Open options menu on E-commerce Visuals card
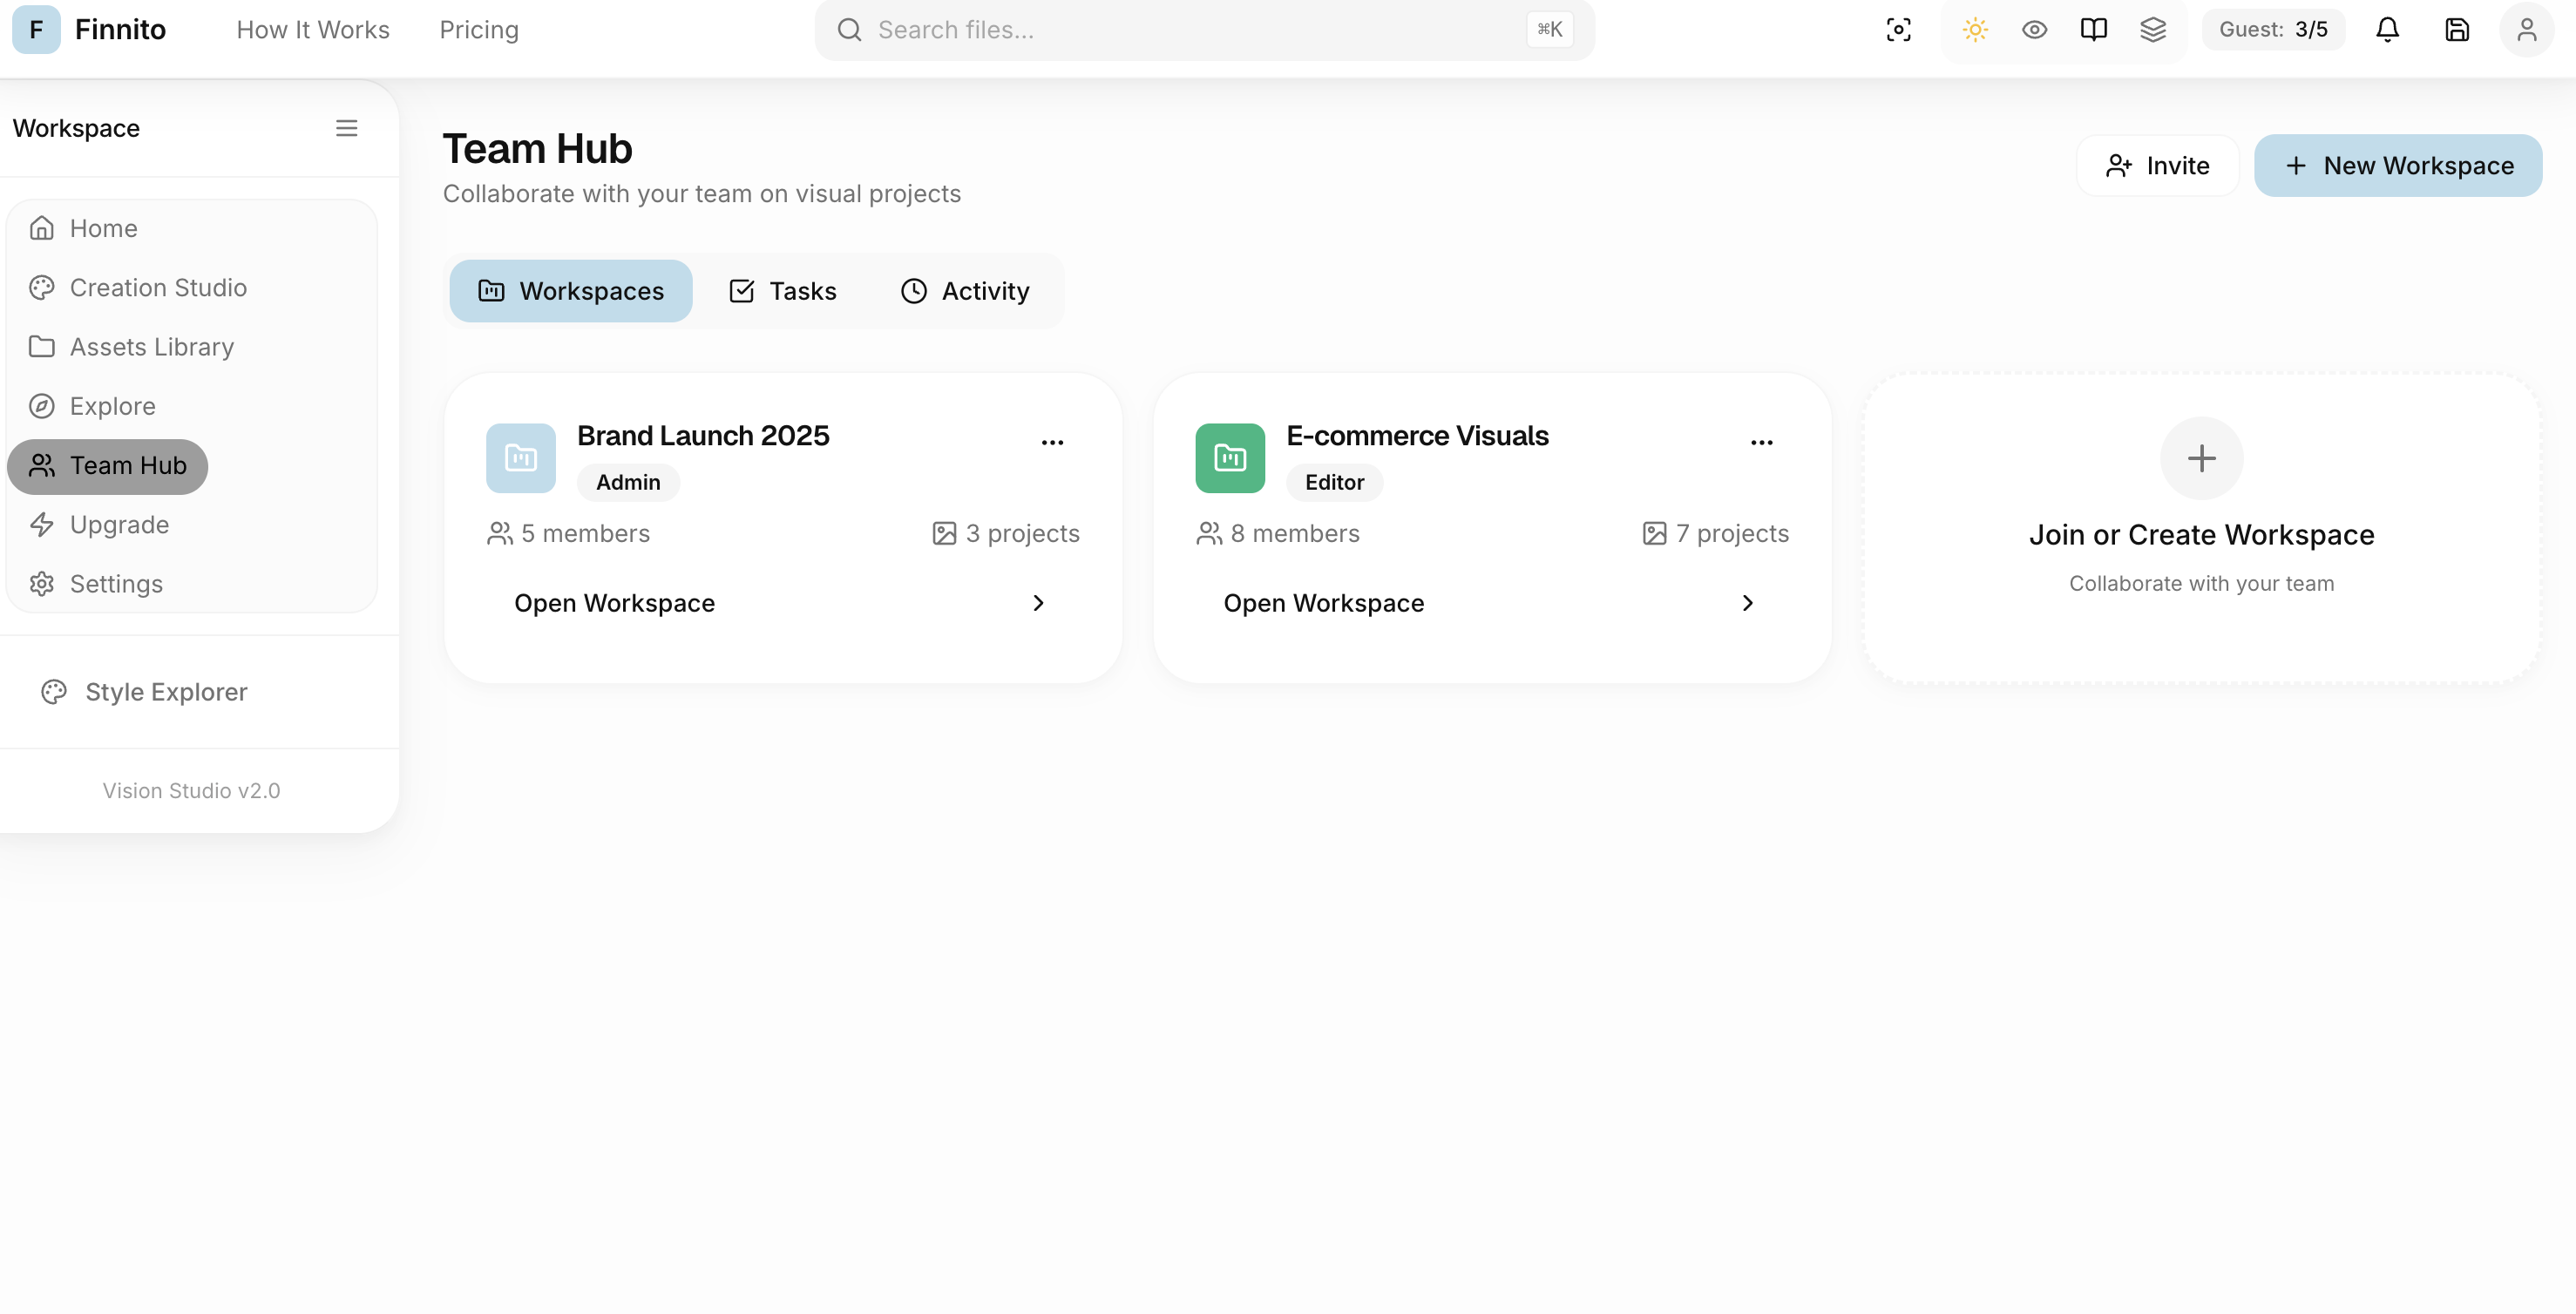This screenshot has width=2576, height=1314. (1762, 441)
